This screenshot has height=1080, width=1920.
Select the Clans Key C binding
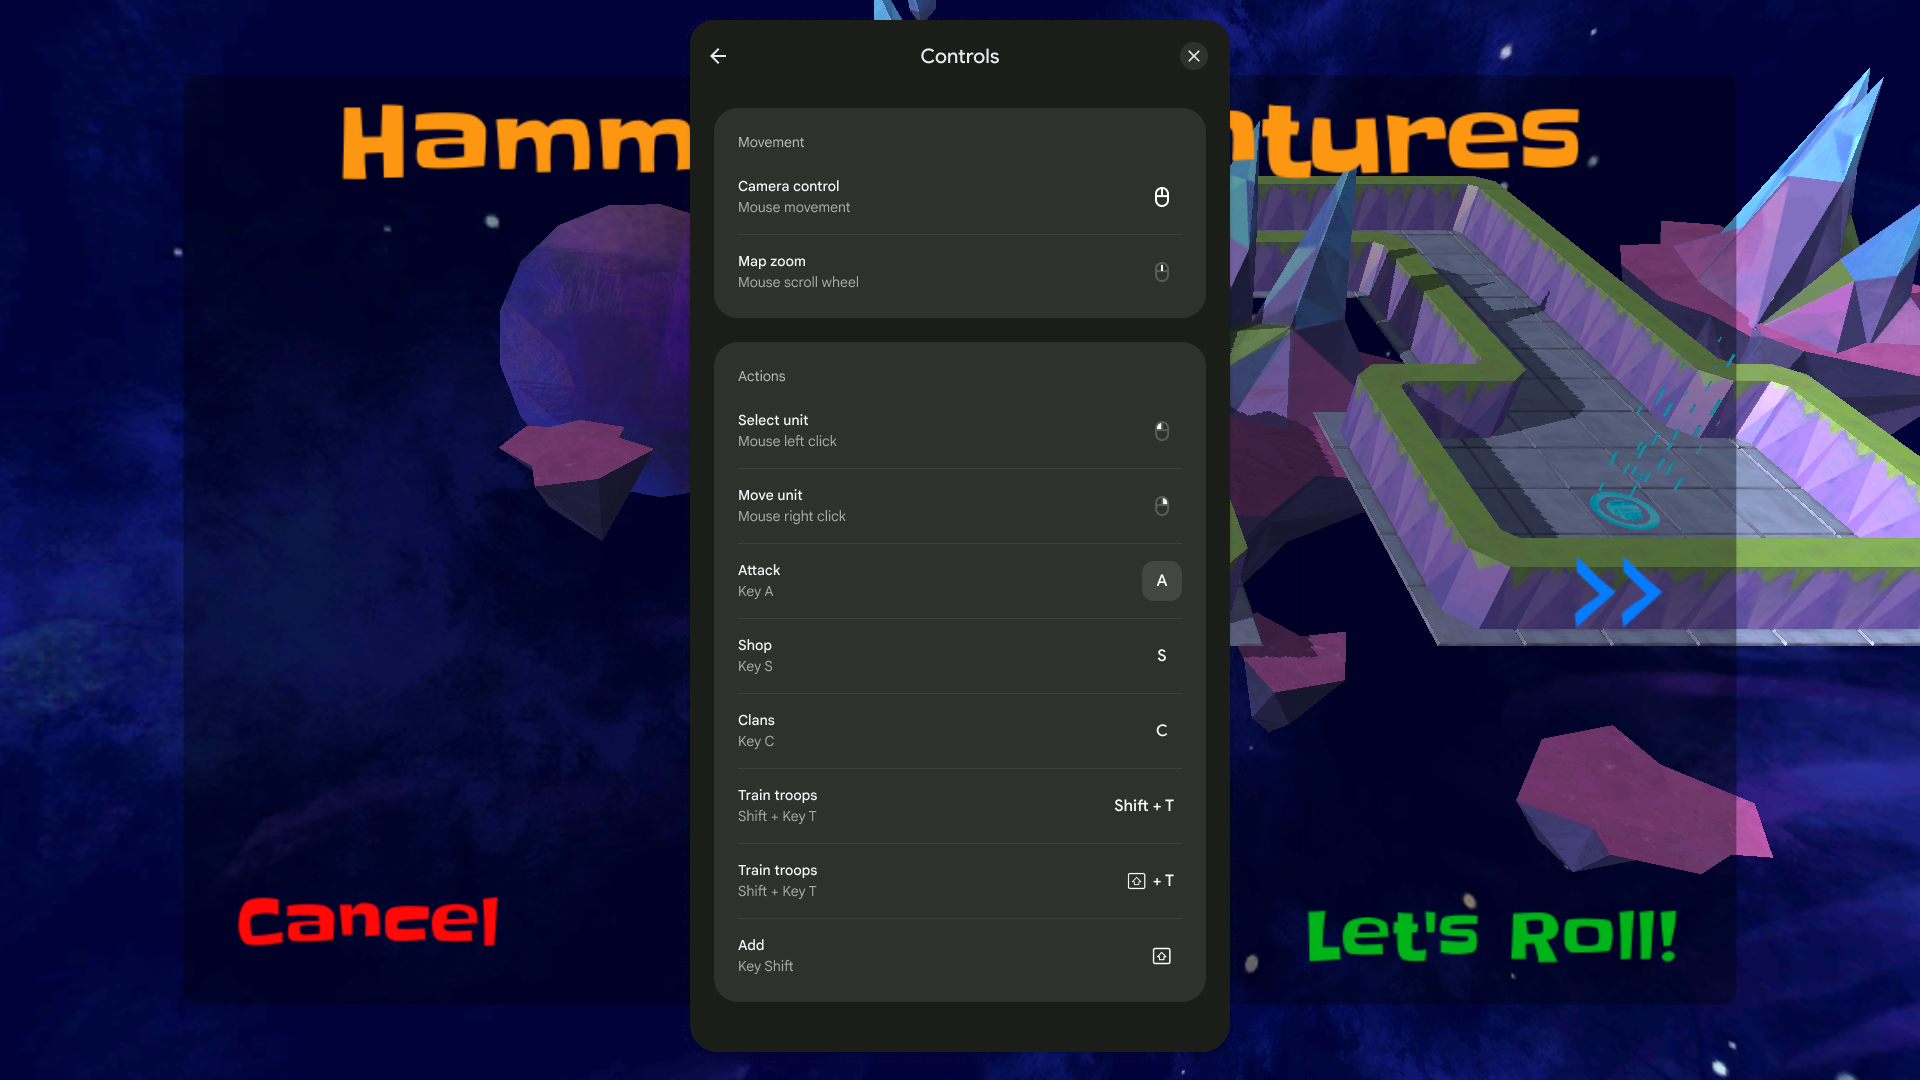point(959,731)
